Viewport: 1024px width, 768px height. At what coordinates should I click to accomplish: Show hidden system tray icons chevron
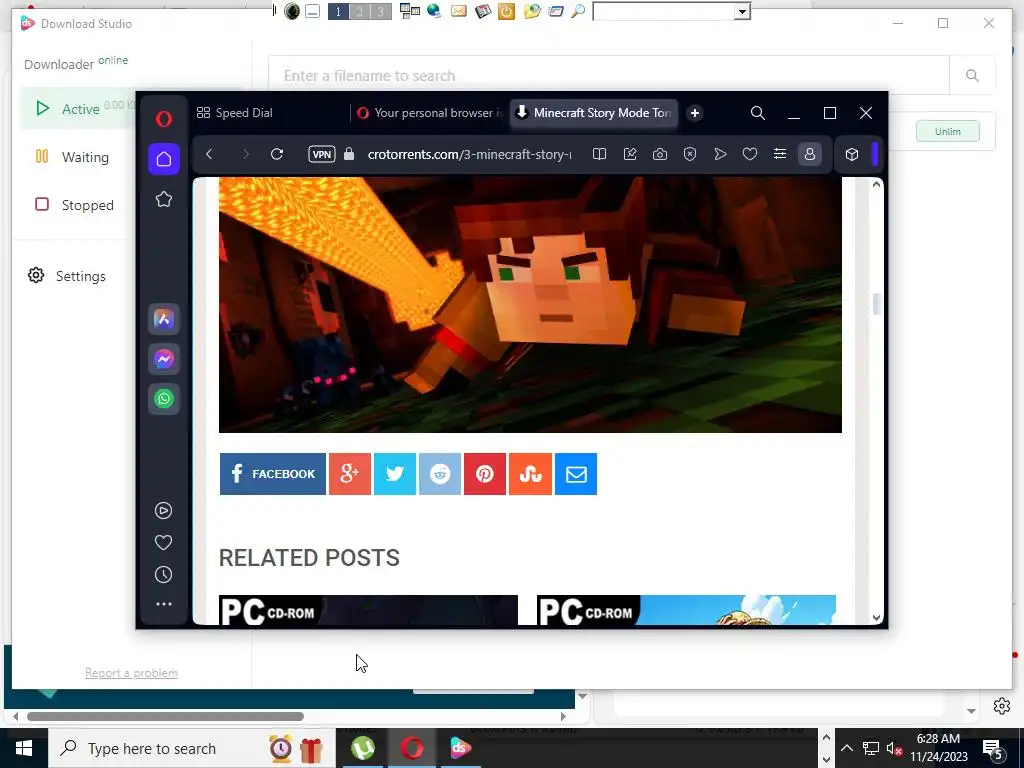point(846,748)
